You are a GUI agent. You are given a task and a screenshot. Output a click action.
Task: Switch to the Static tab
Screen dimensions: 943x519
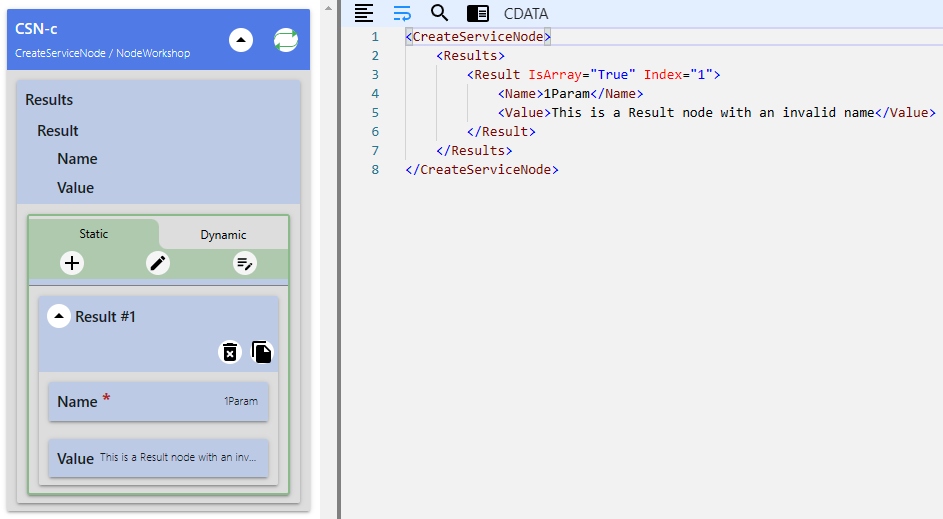point(94,234)
